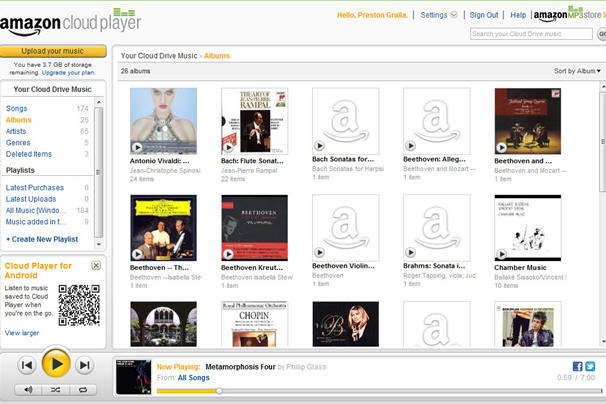Screen dimensions: 606x404
Task: Click the Philip Glass artist name
Action: (305, 366)
